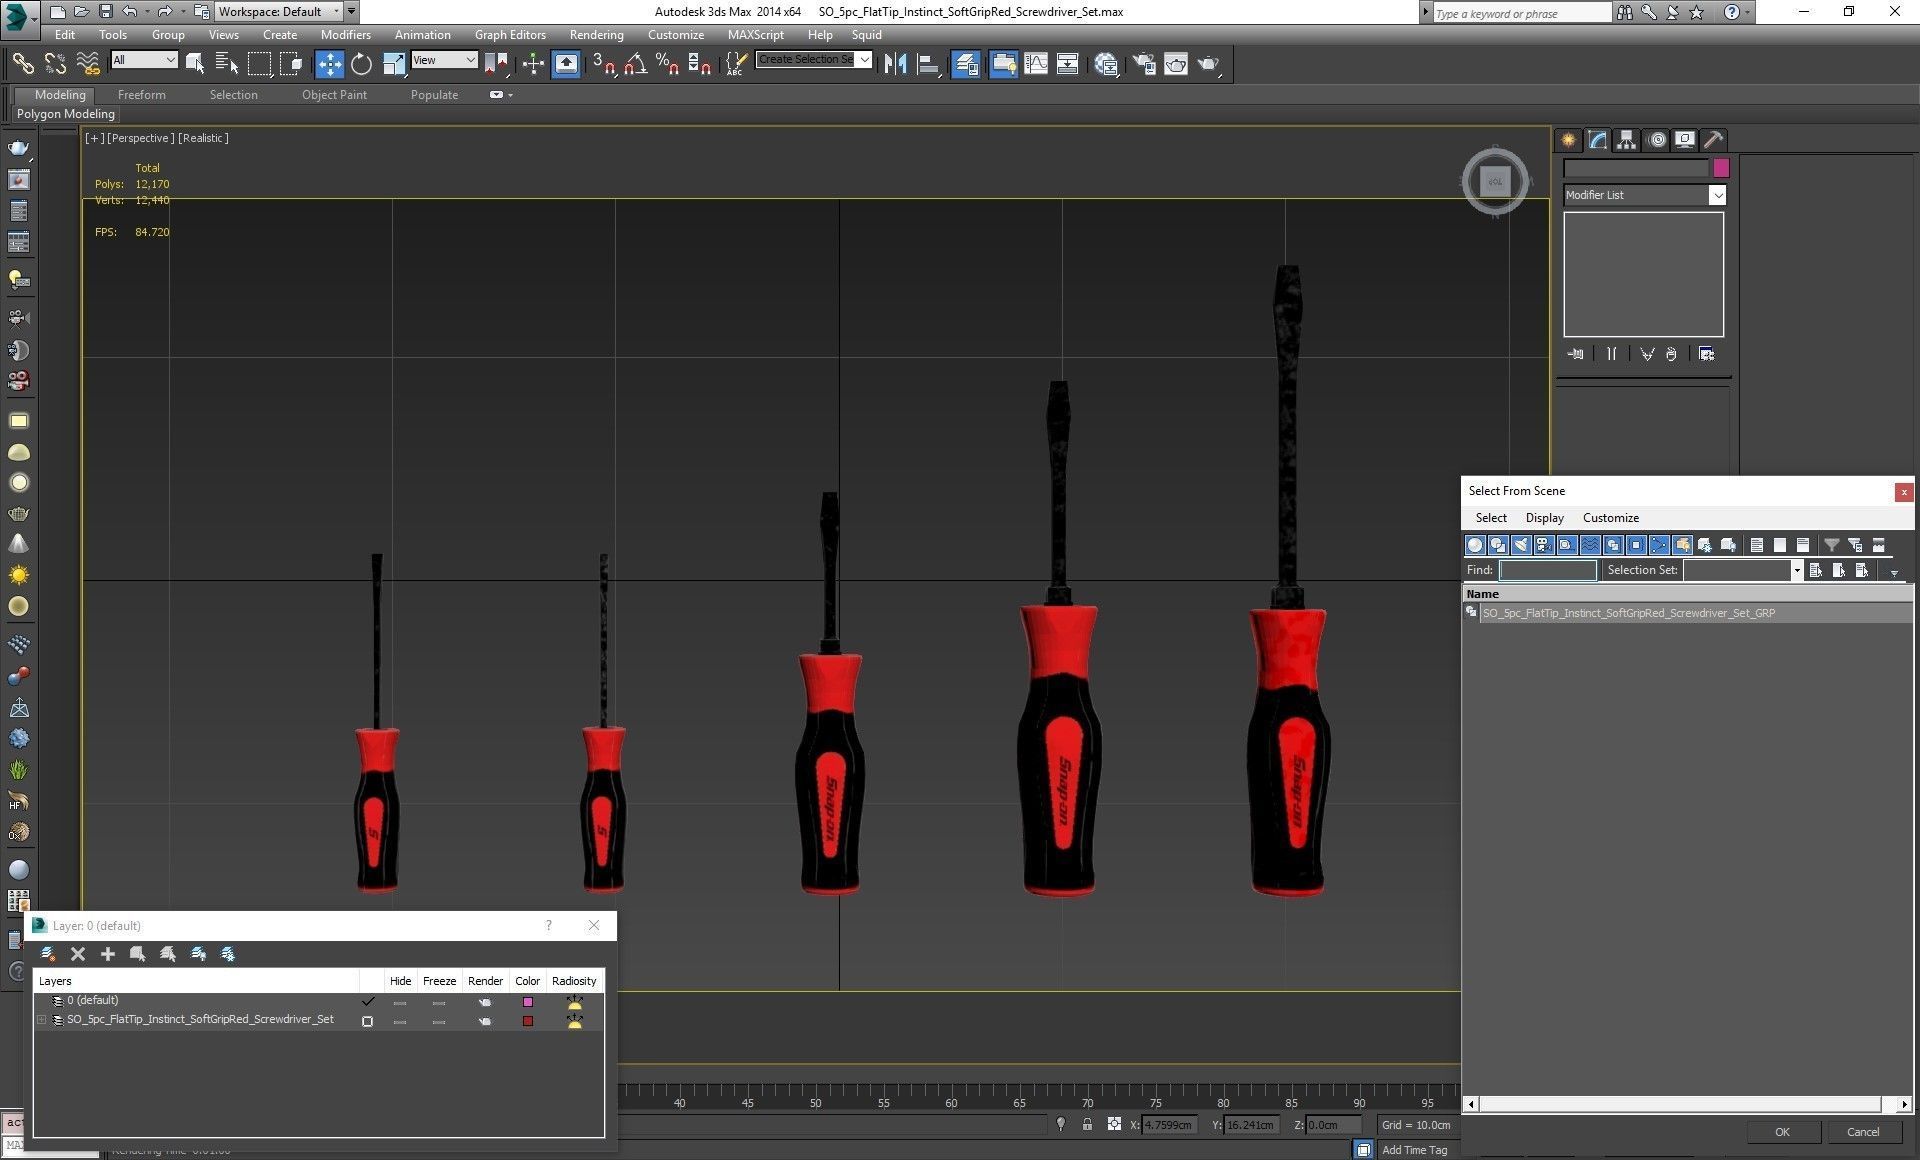Open Select by Name tool in main toolbar
1920x1160 pixels.
pyautogui.click(x=227, y=64)
